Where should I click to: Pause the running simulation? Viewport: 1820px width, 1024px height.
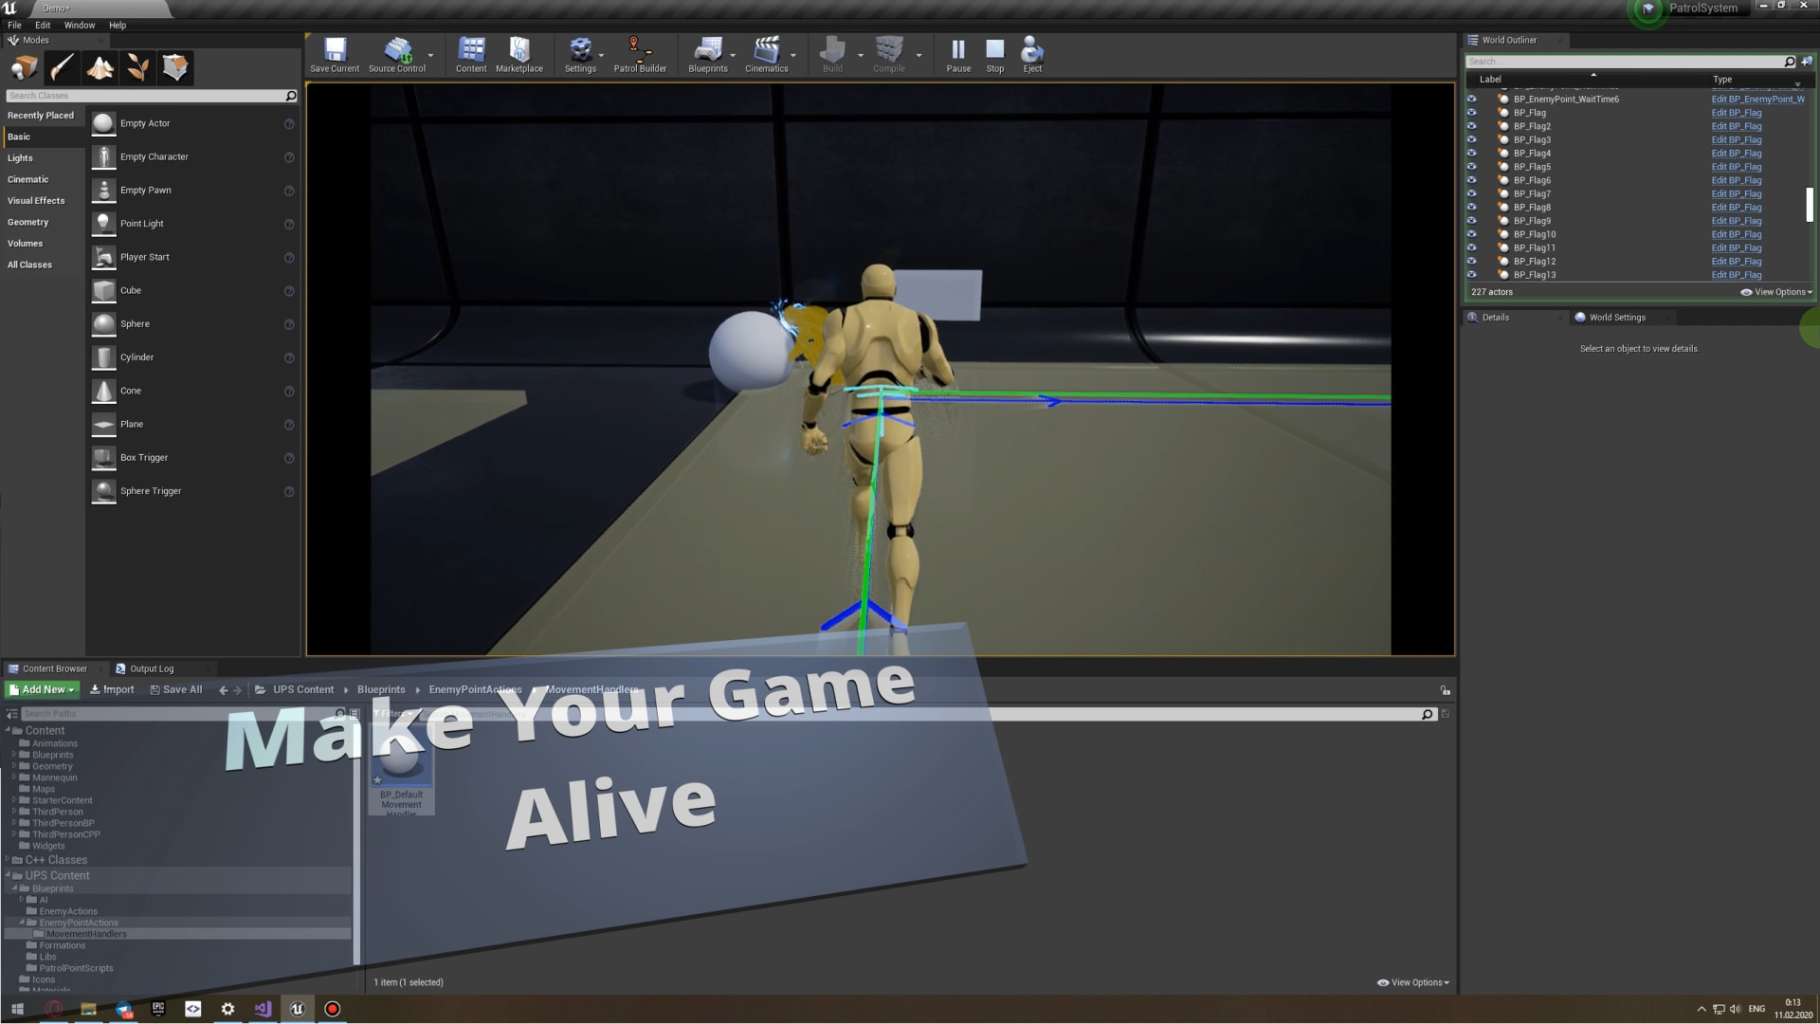958,55
